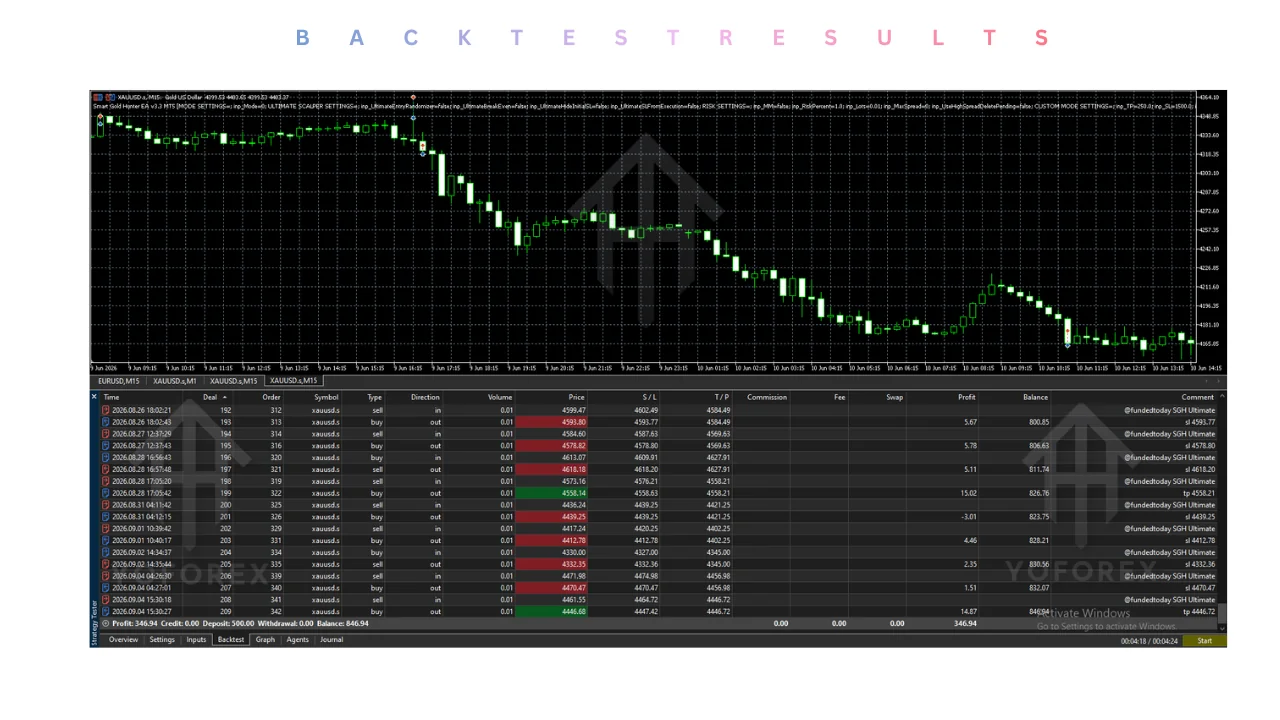Select the green price cell 4446.68
Screen dimensions: 1280x720
pos(552,611)
